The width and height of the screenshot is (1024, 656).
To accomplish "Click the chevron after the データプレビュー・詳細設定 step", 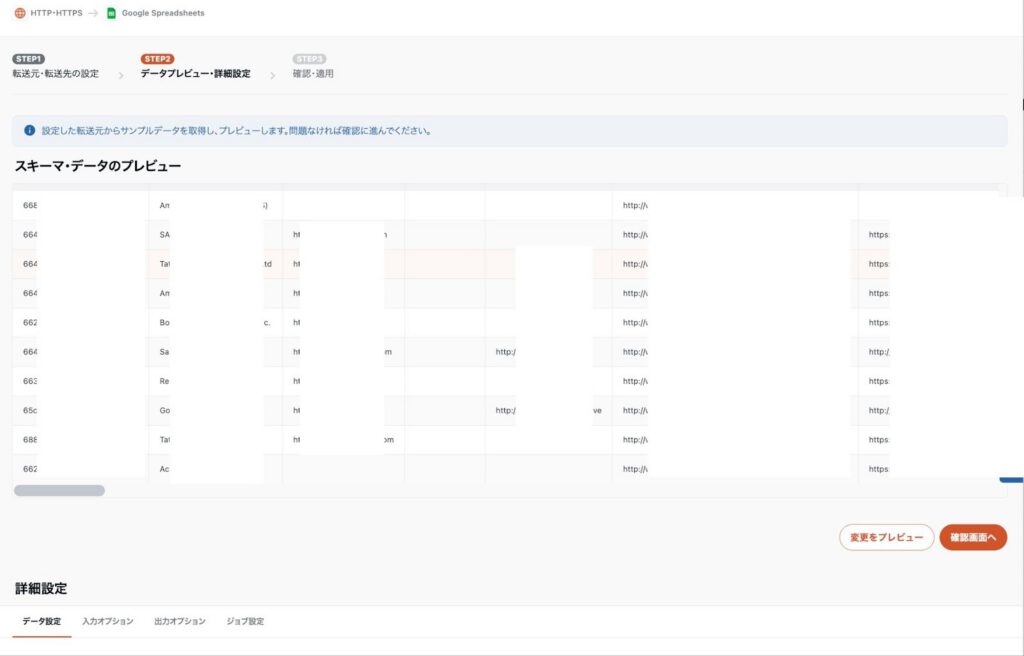I will (272, 75).
